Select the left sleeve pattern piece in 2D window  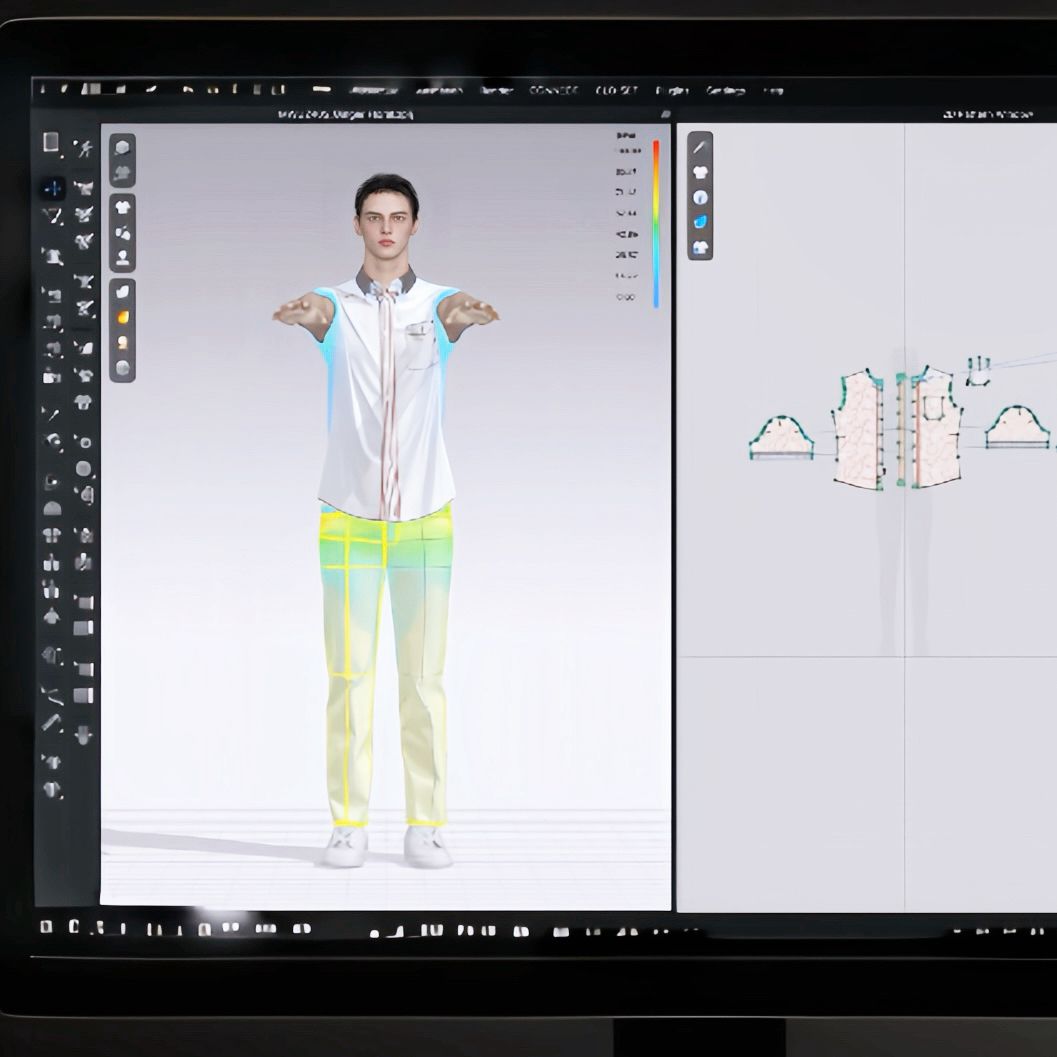(x=781, y=437)
